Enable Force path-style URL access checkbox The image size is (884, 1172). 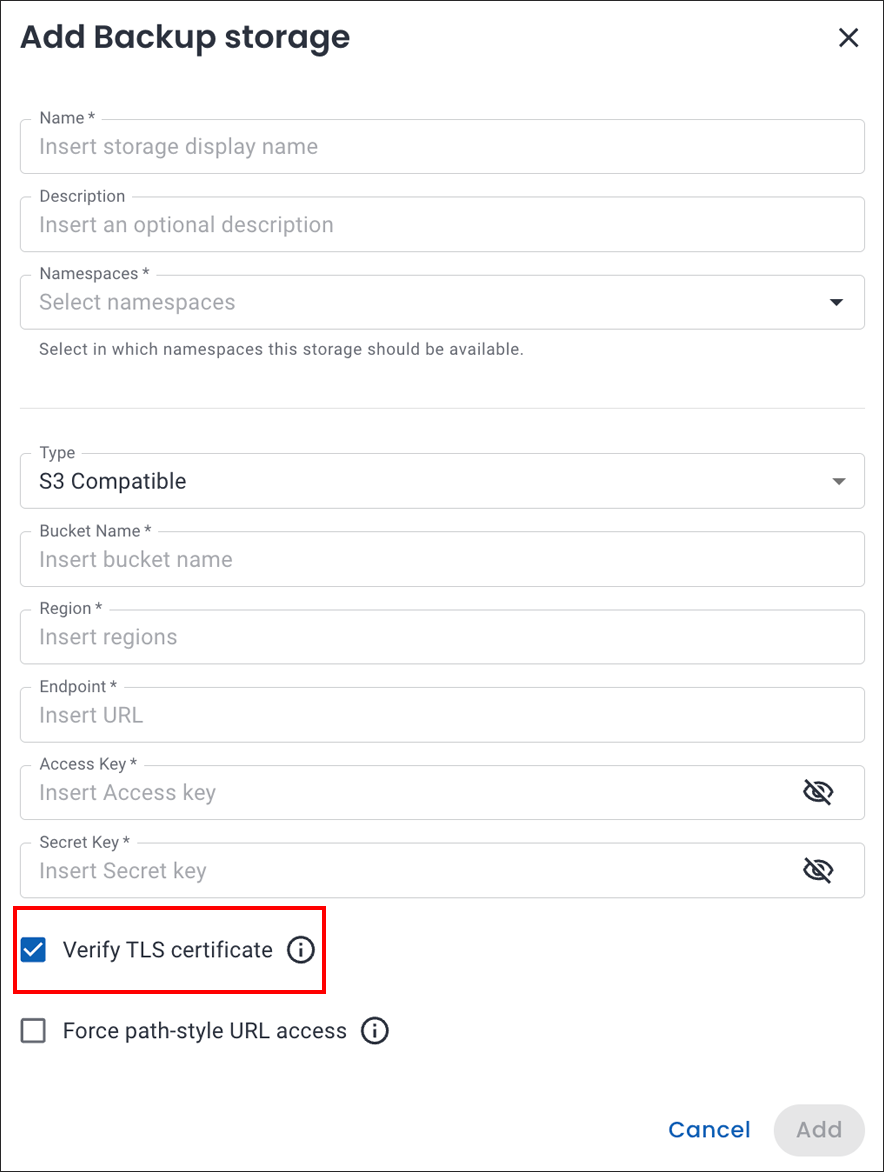click(x=34, y=1031)
